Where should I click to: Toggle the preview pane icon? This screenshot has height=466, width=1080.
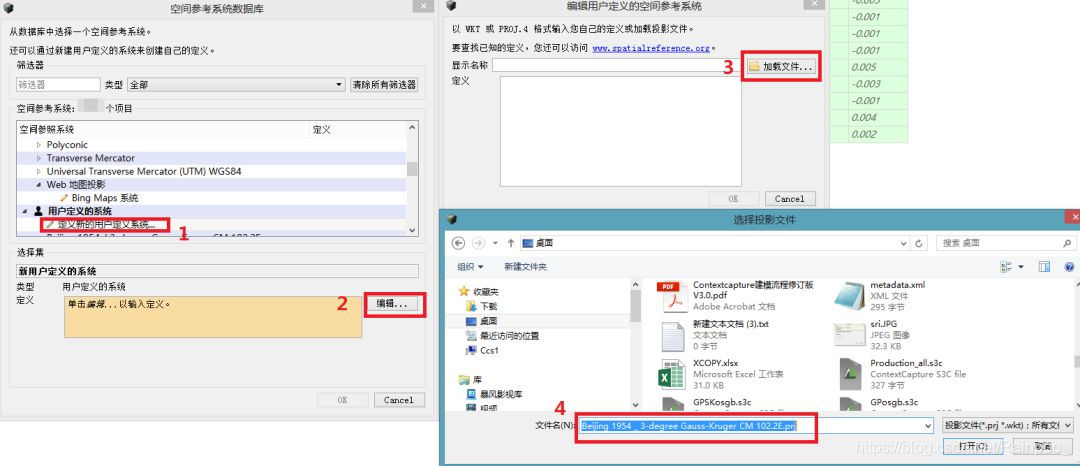click(x=1044, y=266)
